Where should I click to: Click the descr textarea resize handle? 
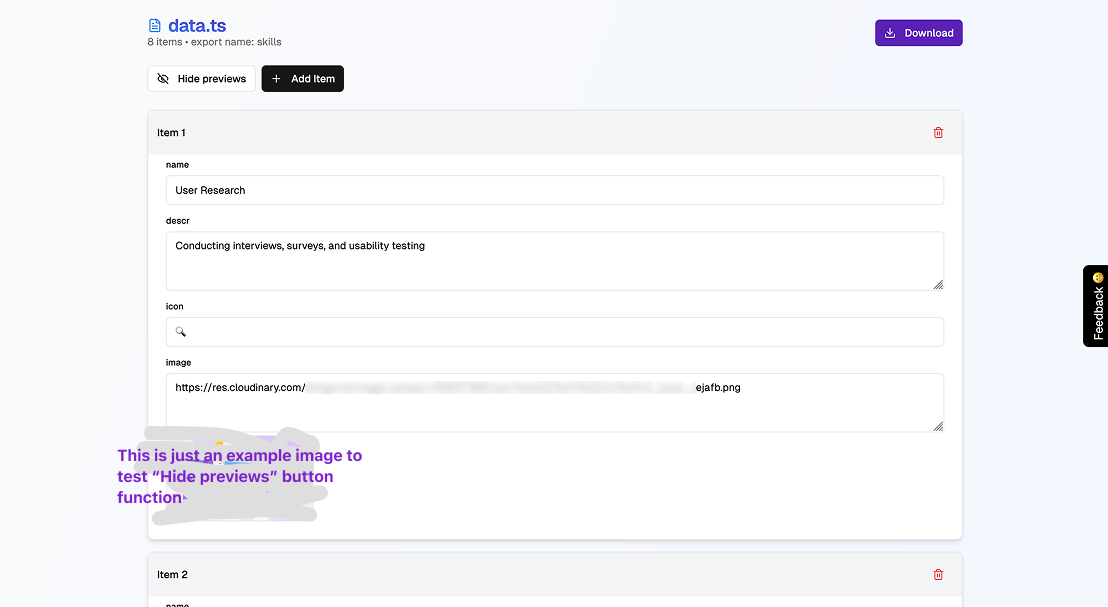(x=938, y=286)
